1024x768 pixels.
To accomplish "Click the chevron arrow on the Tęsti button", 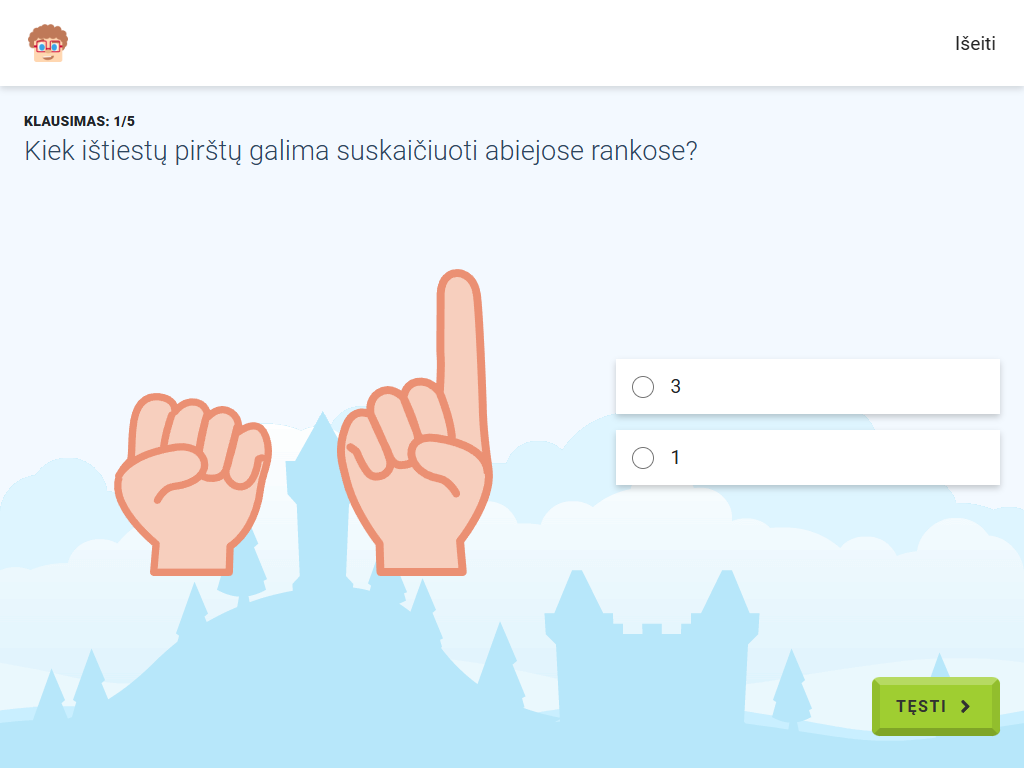I will pos(965,707).
